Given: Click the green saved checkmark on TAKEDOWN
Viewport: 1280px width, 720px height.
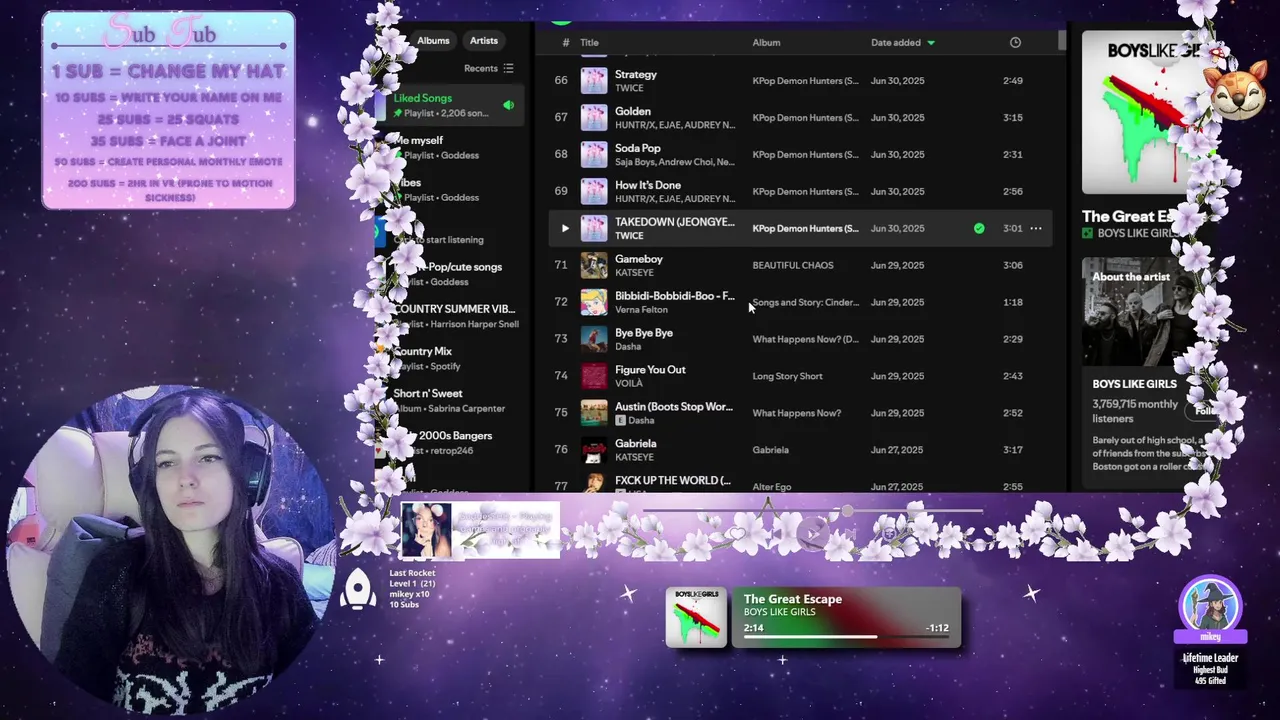Looking at the screenshot, I should pyautogui.click(x=979, y=229).
